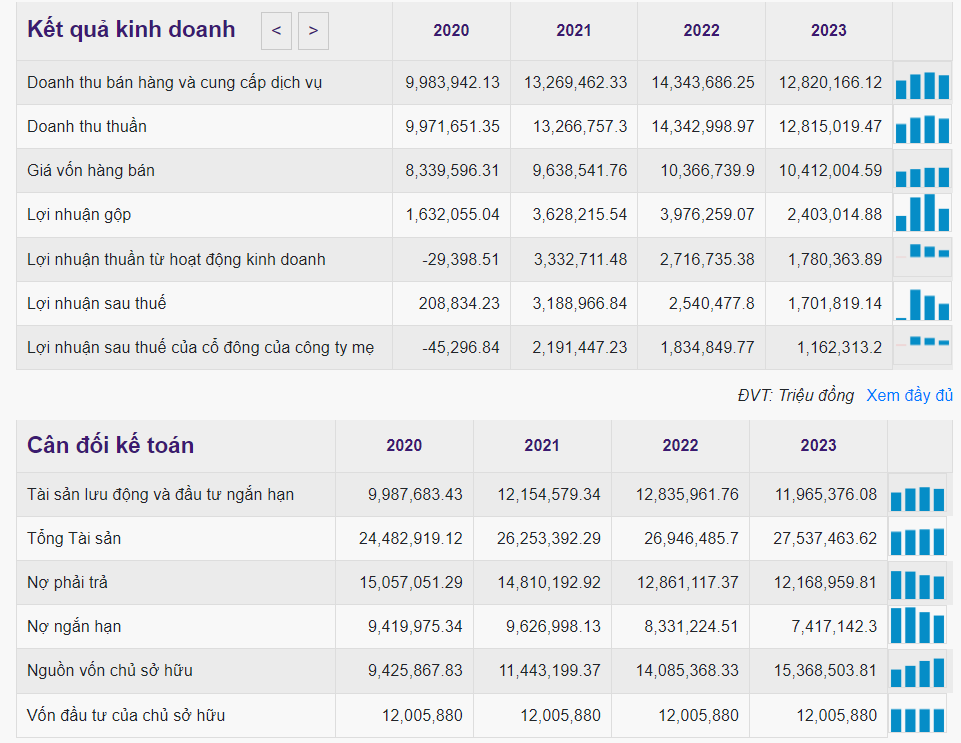Click the Doanh thu thuần mini bar chart
Image resolution: width=961 pixels, height=743 pixels.
(x=921, y=128)
